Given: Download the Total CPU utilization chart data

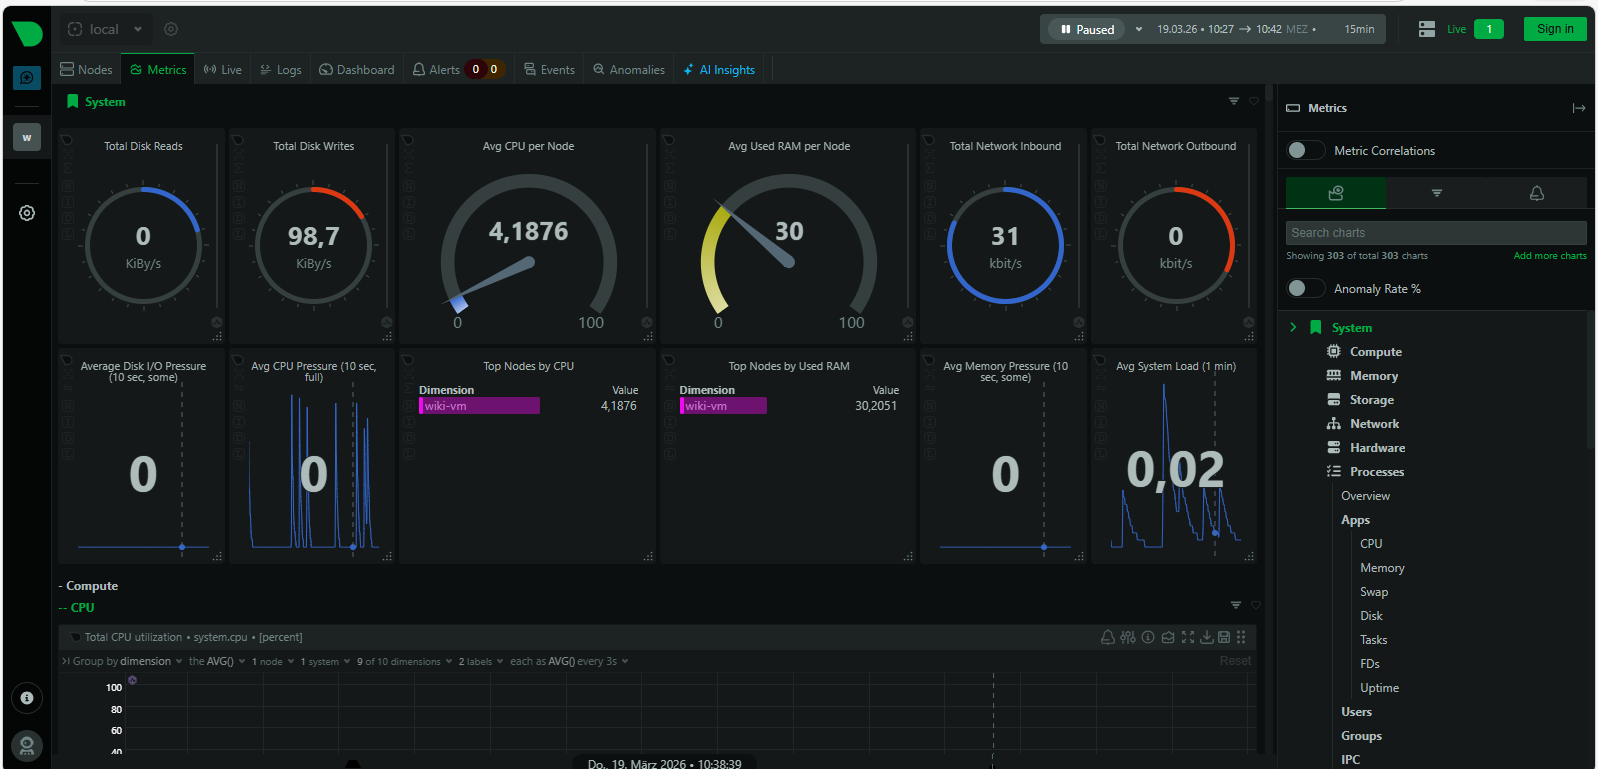Looking at the screenshot, I should click(1207, 637).
